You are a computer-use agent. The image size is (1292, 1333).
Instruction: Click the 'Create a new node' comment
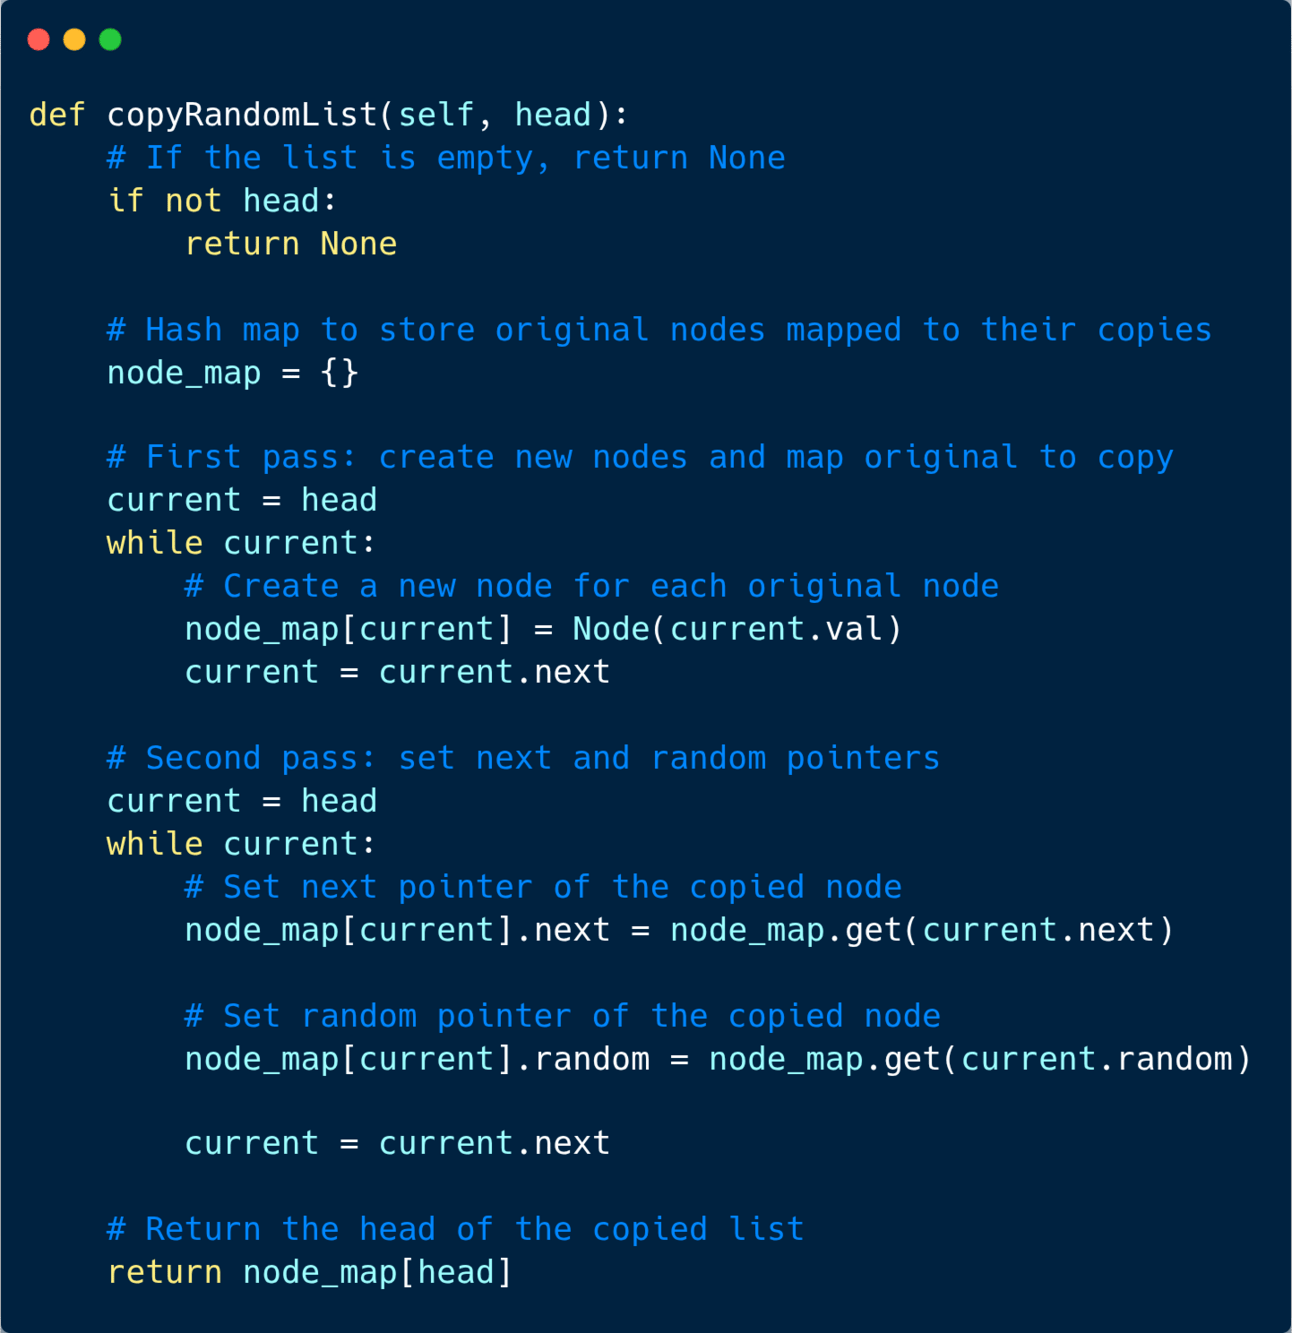pos(591,586)
